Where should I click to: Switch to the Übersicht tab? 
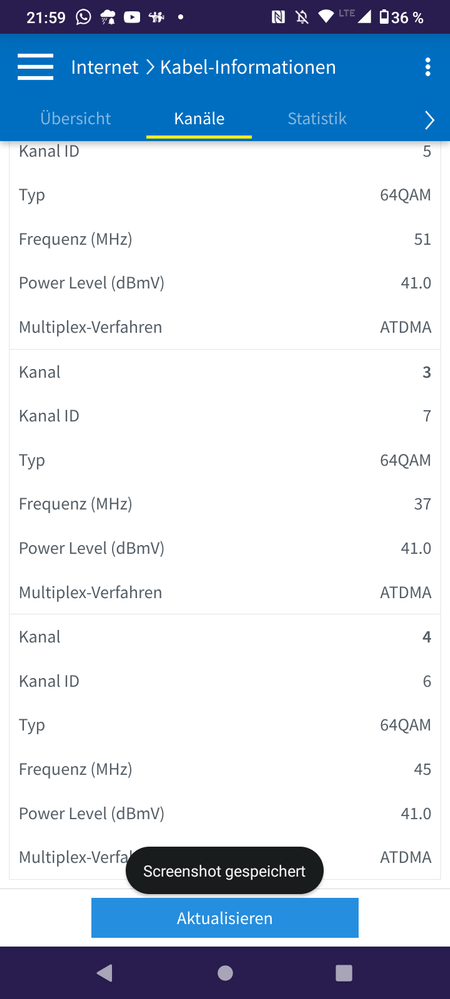coord(75,119)
